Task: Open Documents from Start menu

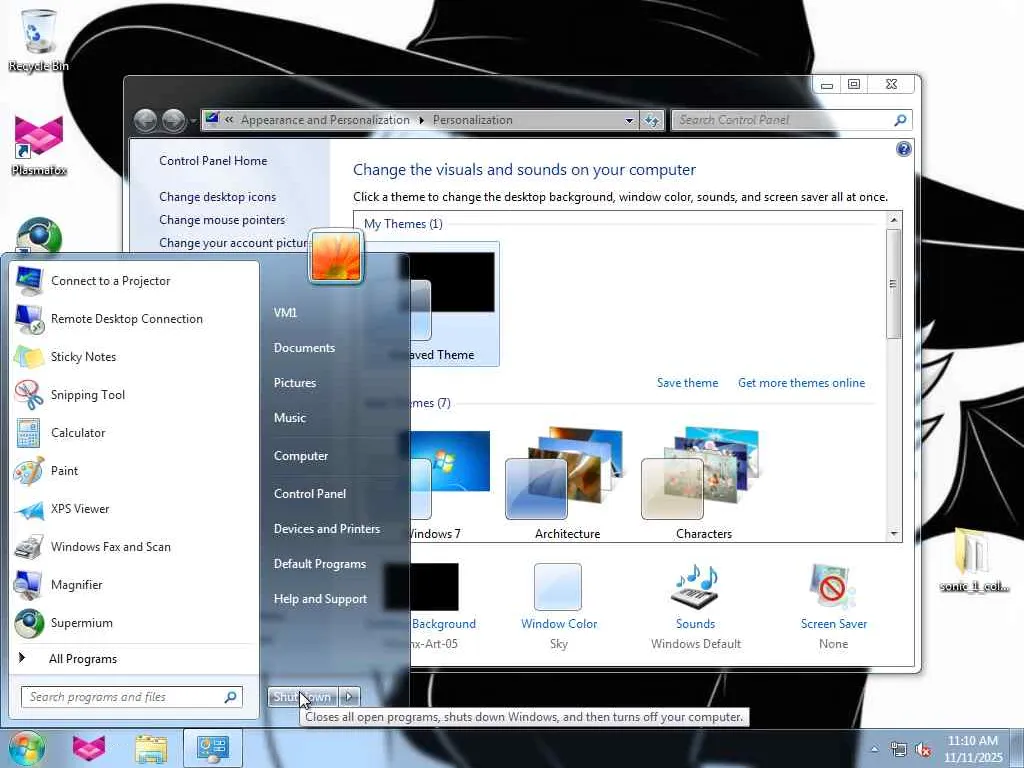Action: (304, 348)
